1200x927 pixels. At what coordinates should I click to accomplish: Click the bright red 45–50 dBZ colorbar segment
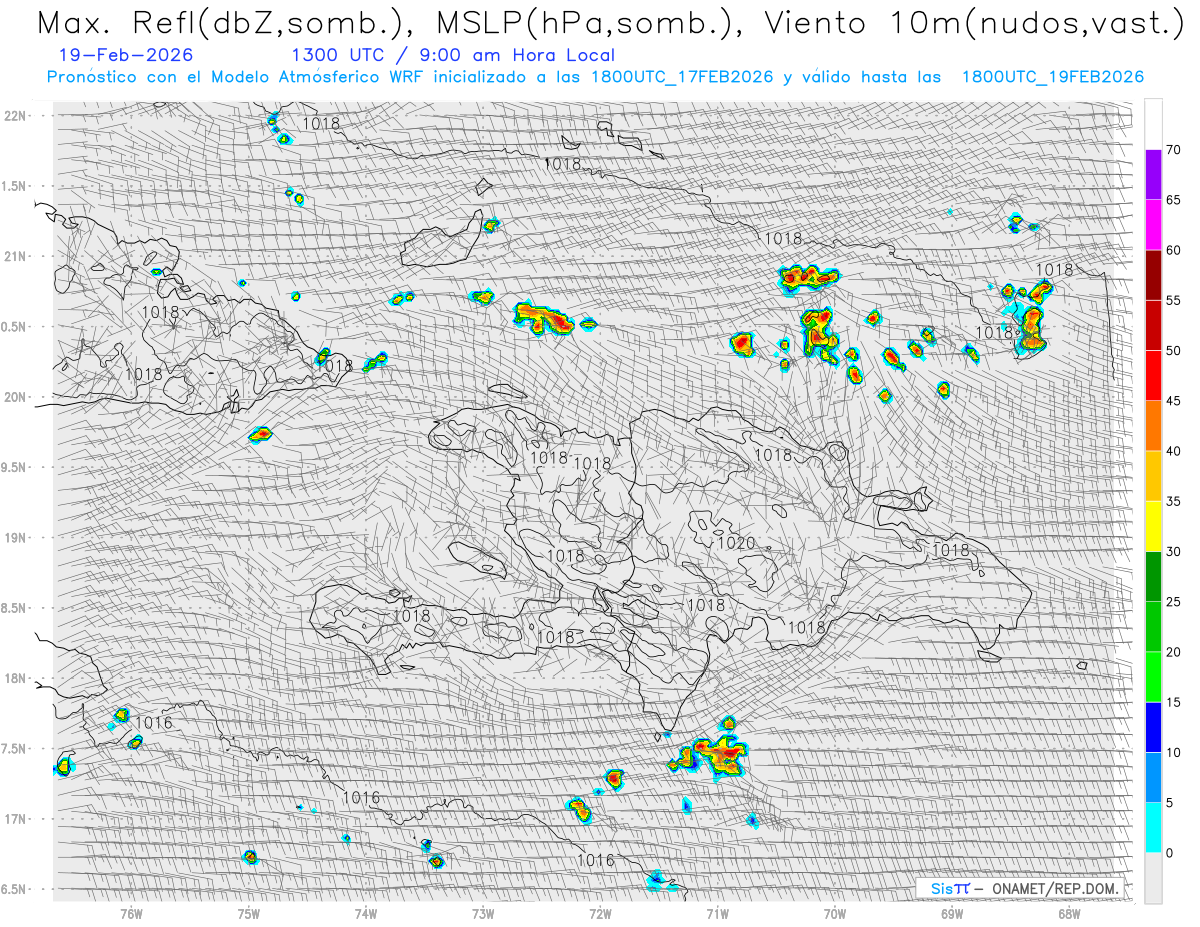[1153, 376]
